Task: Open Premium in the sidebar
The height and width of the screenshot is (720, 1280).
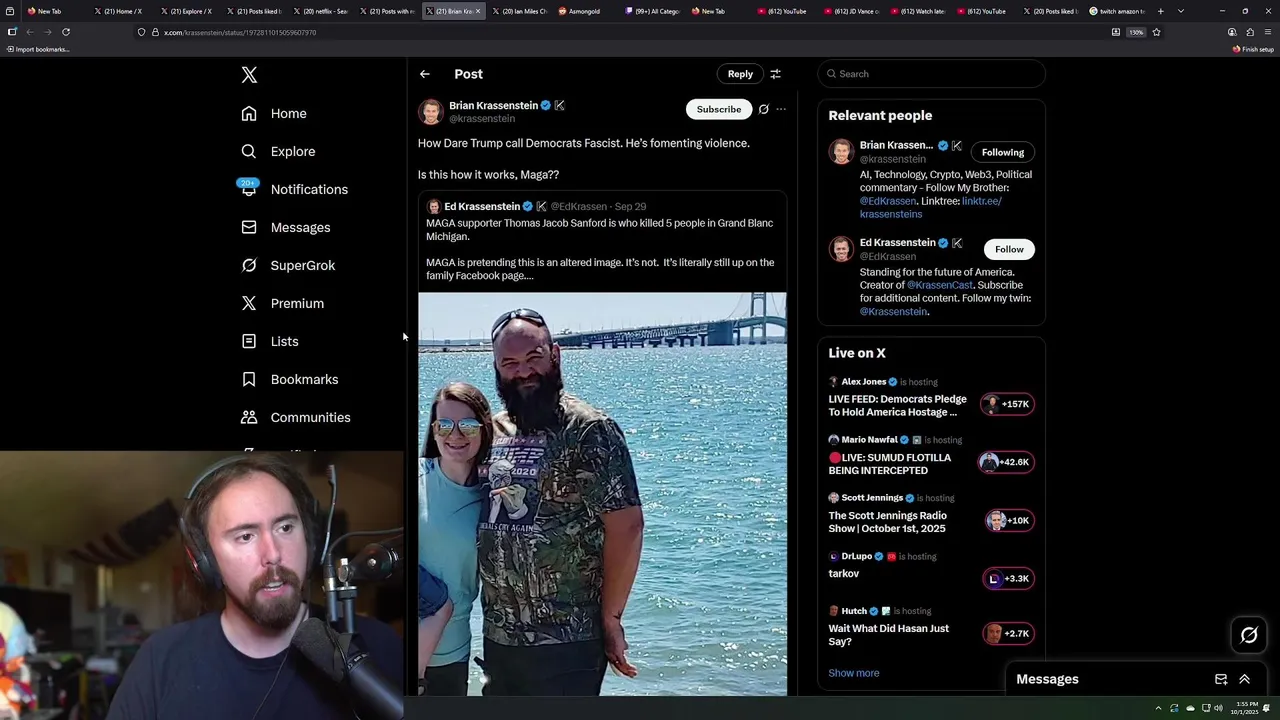Action: (282, 303)
